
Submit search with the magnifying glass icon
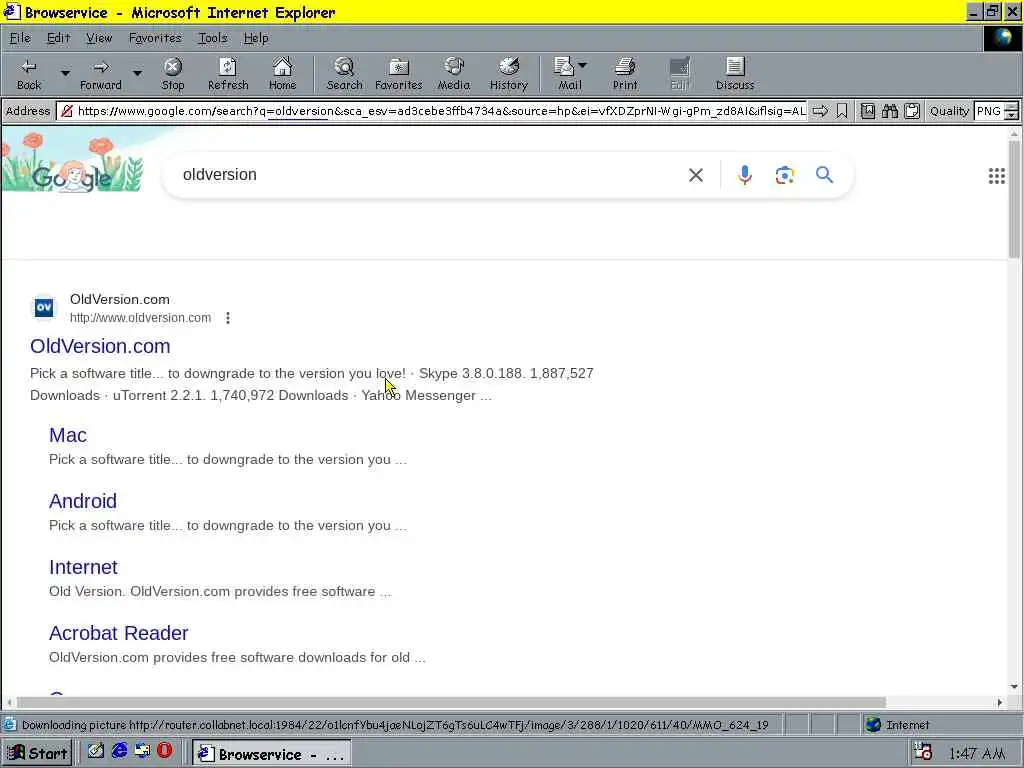pyautogui.click(x=824, y=174)
